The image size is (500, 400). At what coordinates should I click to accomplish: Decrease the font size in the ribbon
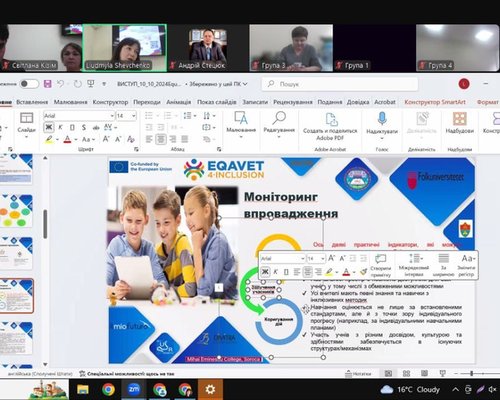pyautogui.click(x=118, y=139)
